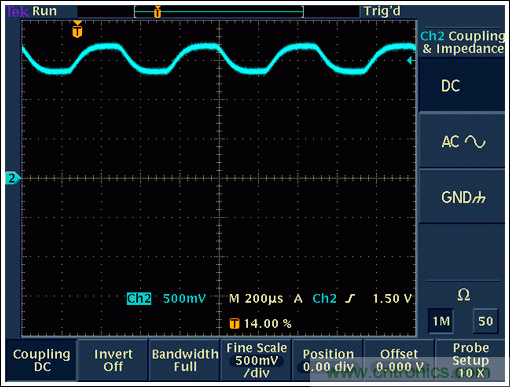Open the Coupling DC menu
Screen dimensions: 510x387
41,360
